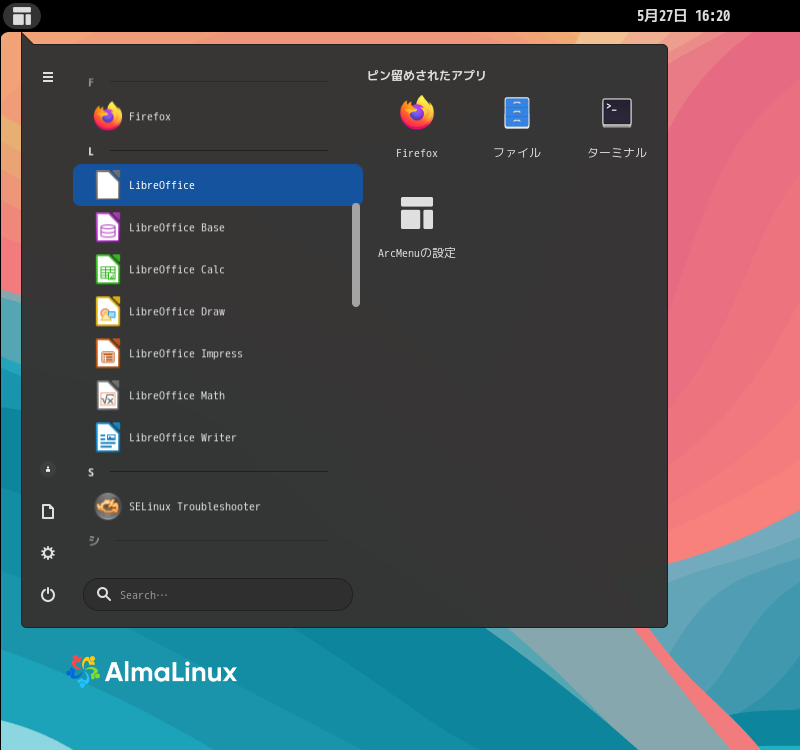Click the user account icon in sidebar

point(48,469)
